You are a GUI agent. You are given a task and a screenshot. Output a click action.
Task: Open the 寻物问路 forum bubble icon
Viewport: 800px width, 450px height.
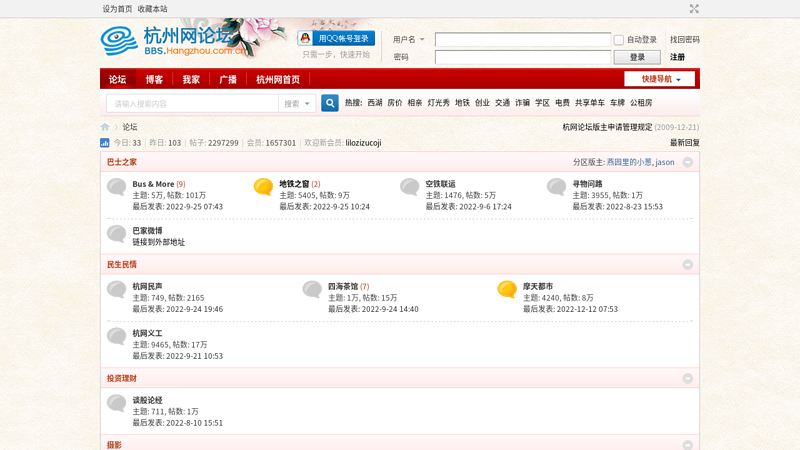pos(557,187)
